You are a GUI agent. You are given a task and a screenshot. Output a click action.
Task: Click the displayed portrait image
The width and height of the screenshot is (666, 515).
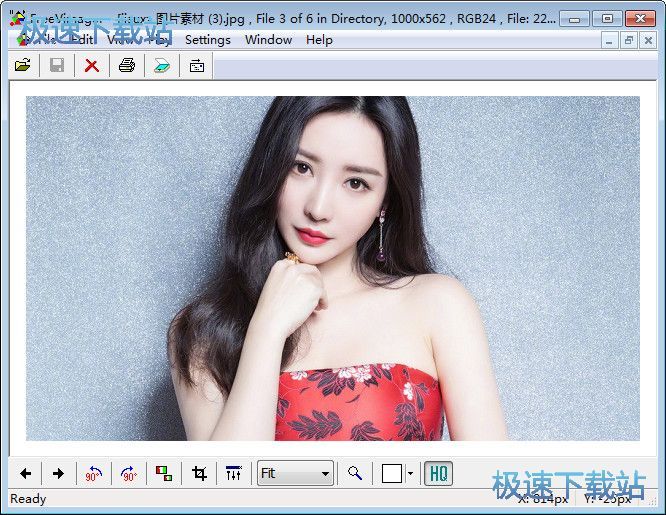(332, 268)
